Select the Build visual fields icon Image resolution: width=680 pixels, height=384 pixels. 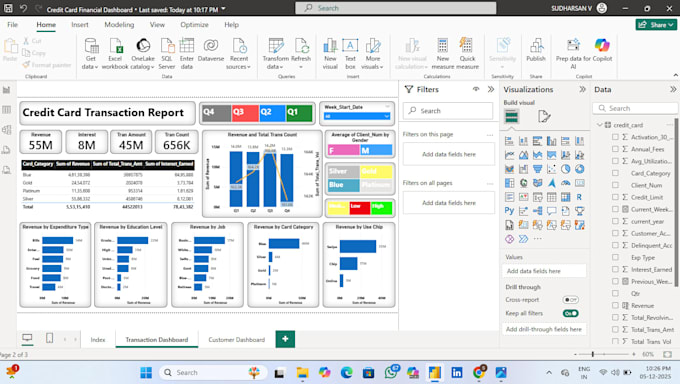pos(512,116)
